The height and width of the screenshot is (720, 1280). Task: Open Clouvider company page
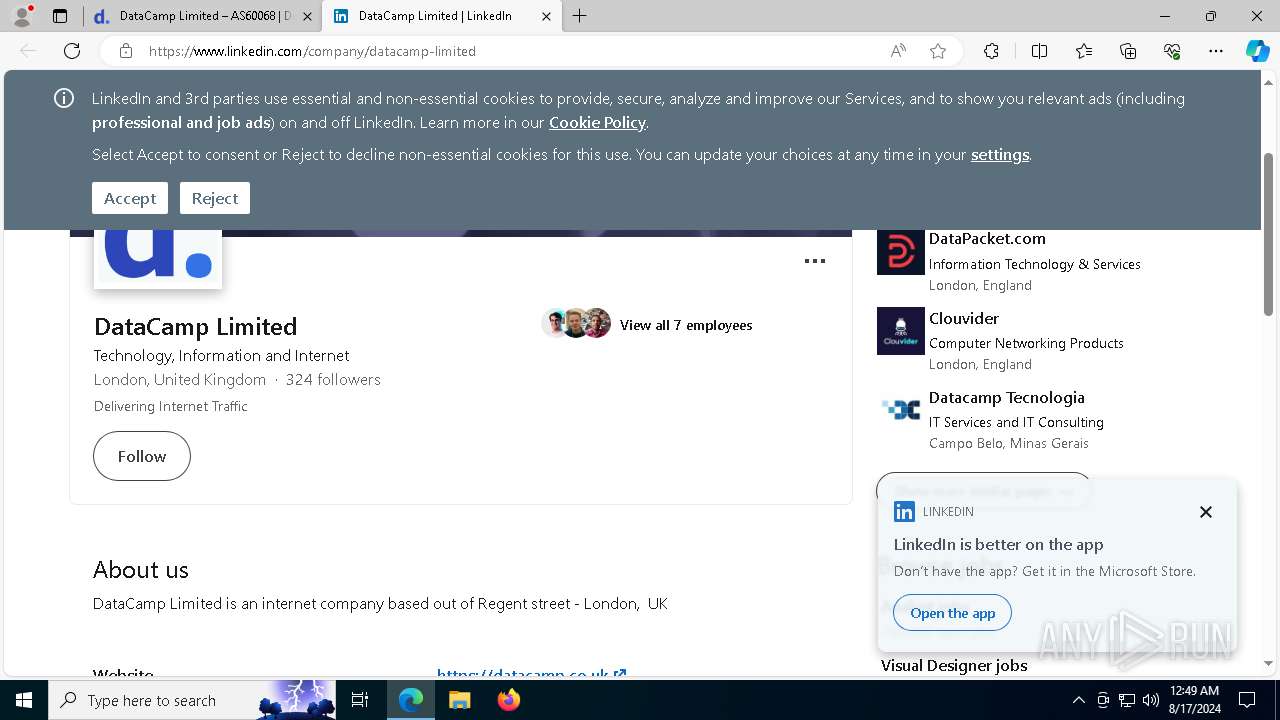(964, 318)
